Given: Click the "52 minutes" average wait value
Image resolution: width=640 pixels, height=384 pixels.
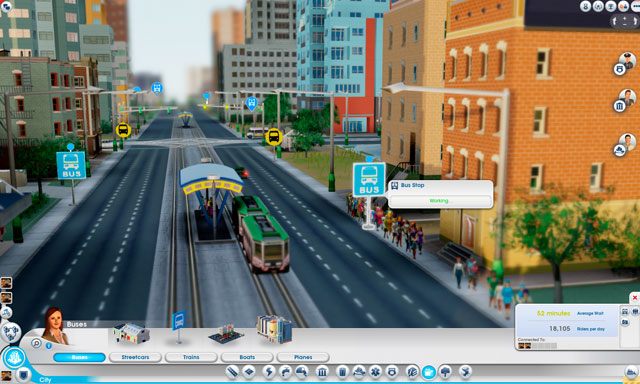Looking at the screenshot, I should (553, 313).
